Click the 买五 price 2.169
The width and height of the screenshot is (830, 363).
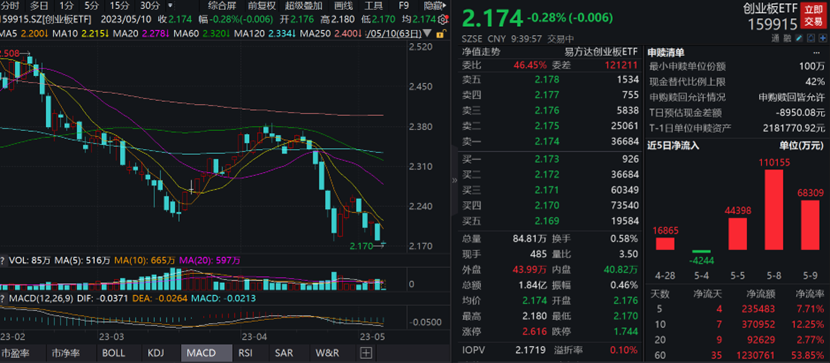point(547,220)
